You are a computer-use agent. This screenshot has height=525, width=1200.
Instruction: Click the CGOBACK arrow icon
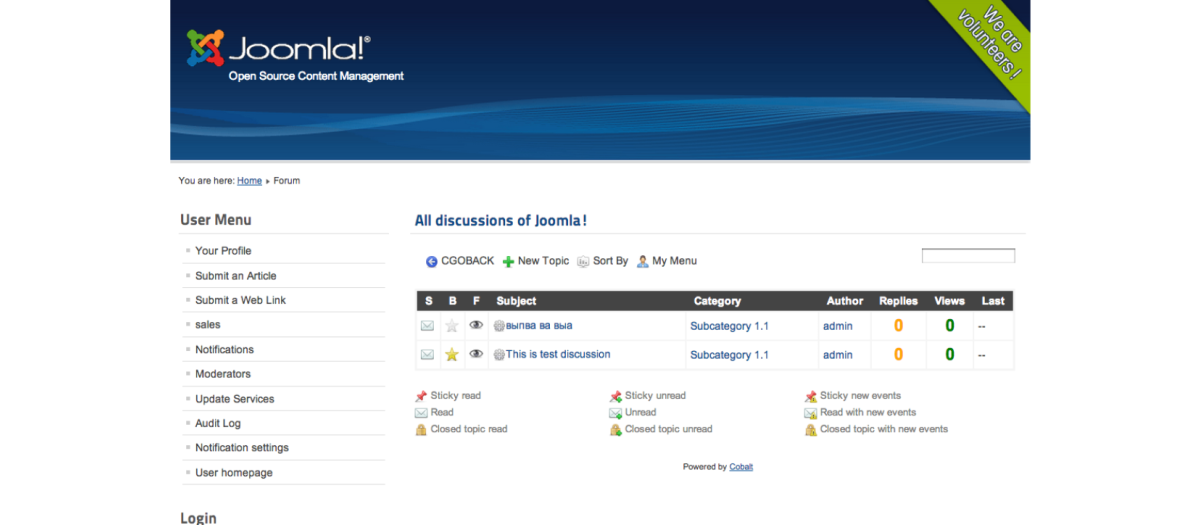(x=431, y=262)
